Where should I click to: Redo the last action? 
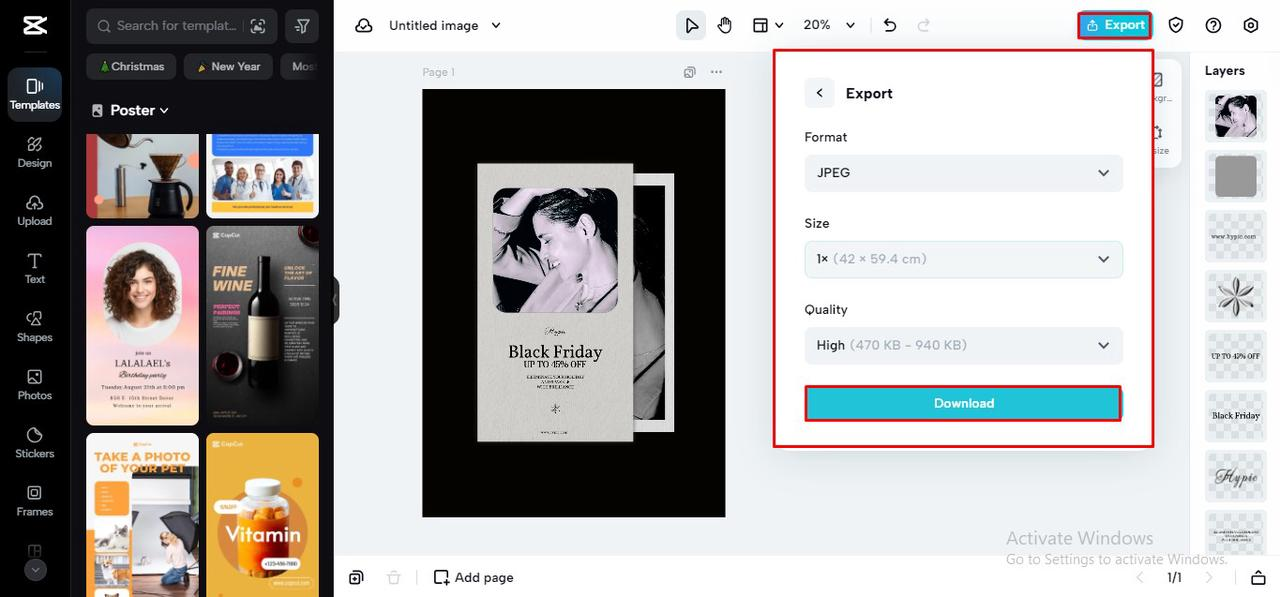[x=924, y=26]
